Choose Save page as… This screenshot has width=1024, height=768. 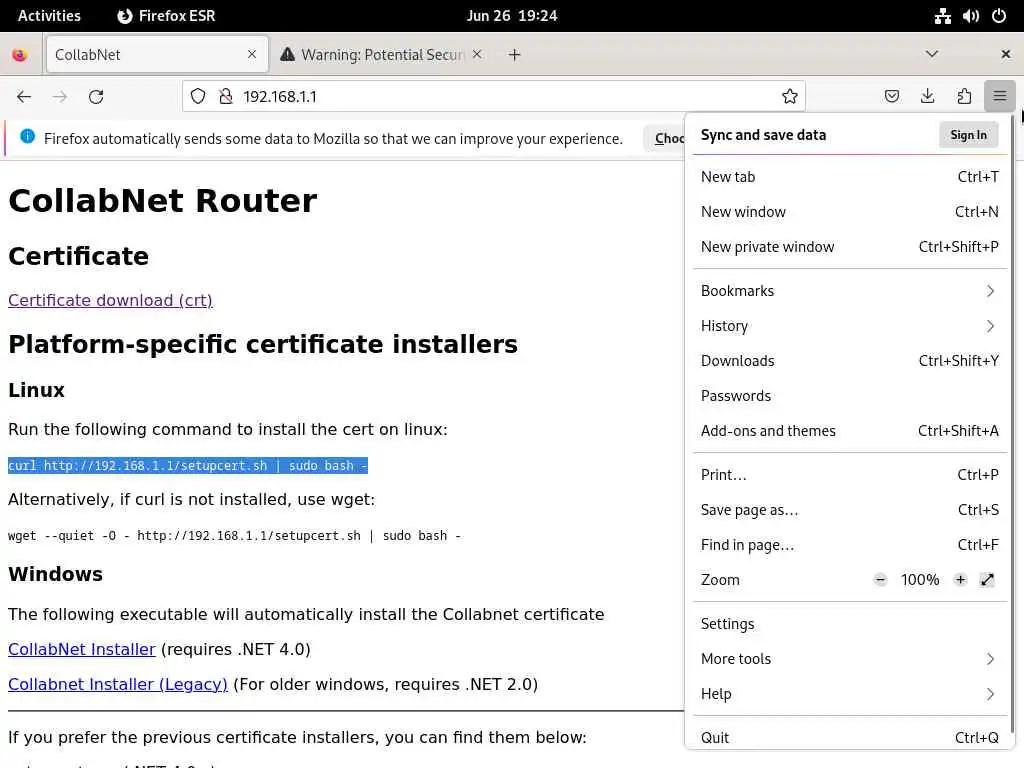pyautogui.click(x=849, y=510)
